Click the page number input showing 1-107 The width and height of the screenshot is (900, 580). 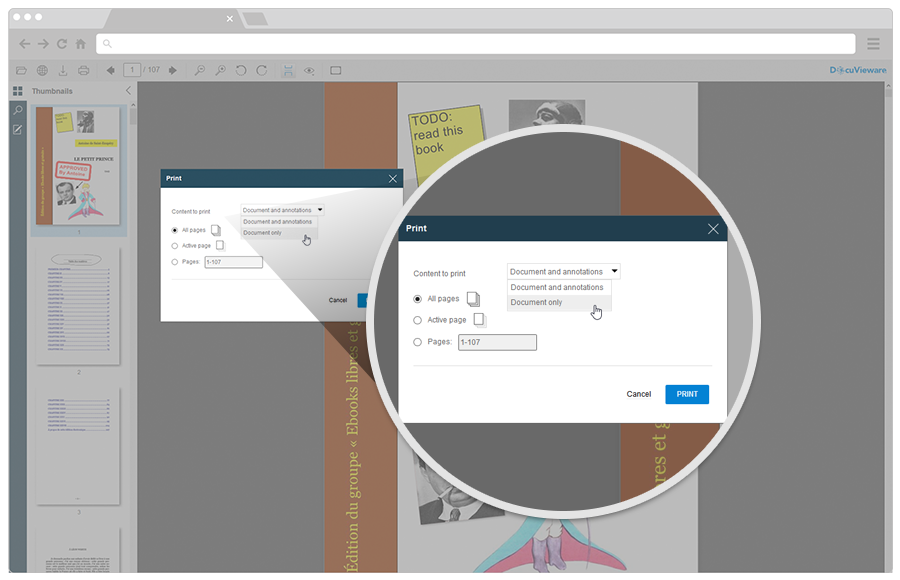pos(498,342)
